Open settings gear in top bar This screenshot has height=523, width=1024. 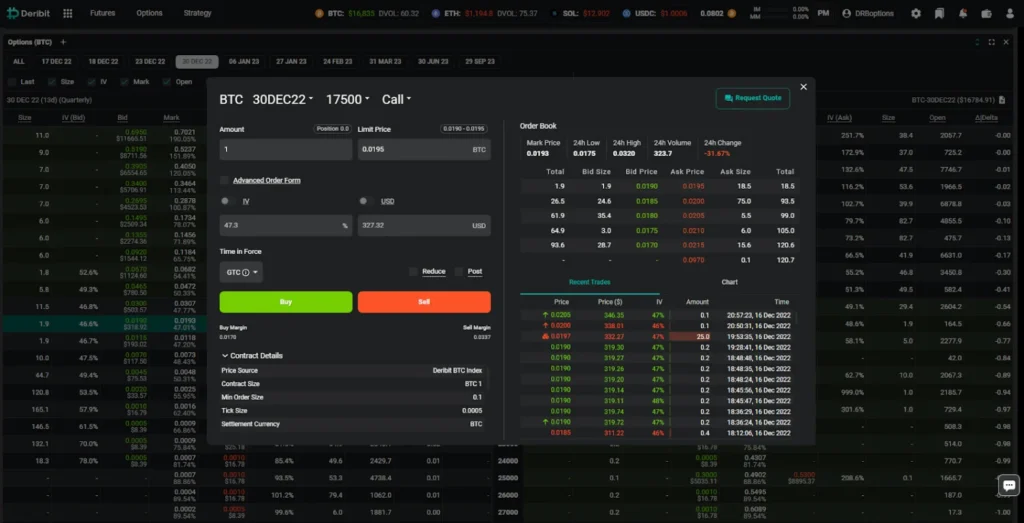[916, 14]
